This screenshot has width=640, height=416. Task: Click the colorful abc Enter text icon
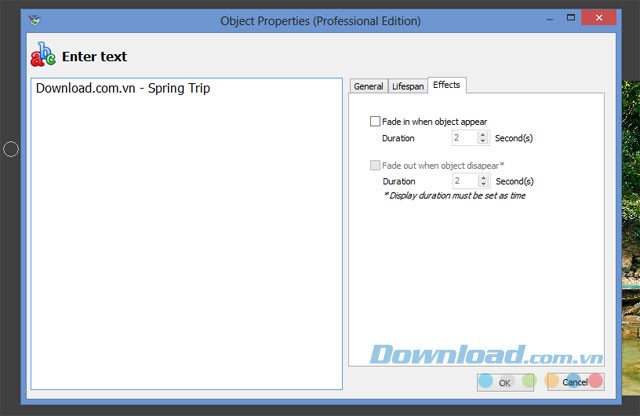tap(44, 57)
